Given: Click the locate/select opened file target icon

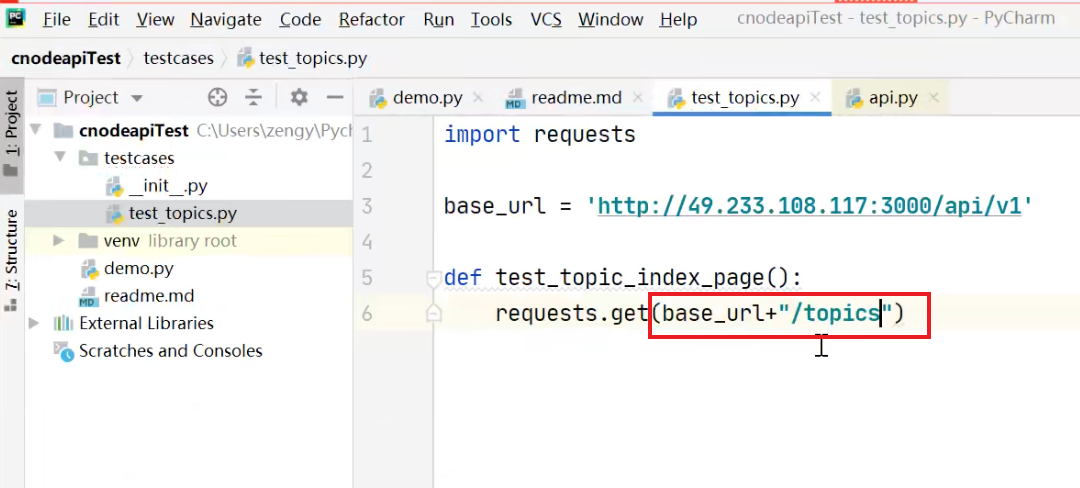Looking at the screenshot, I should coord(218,98).
